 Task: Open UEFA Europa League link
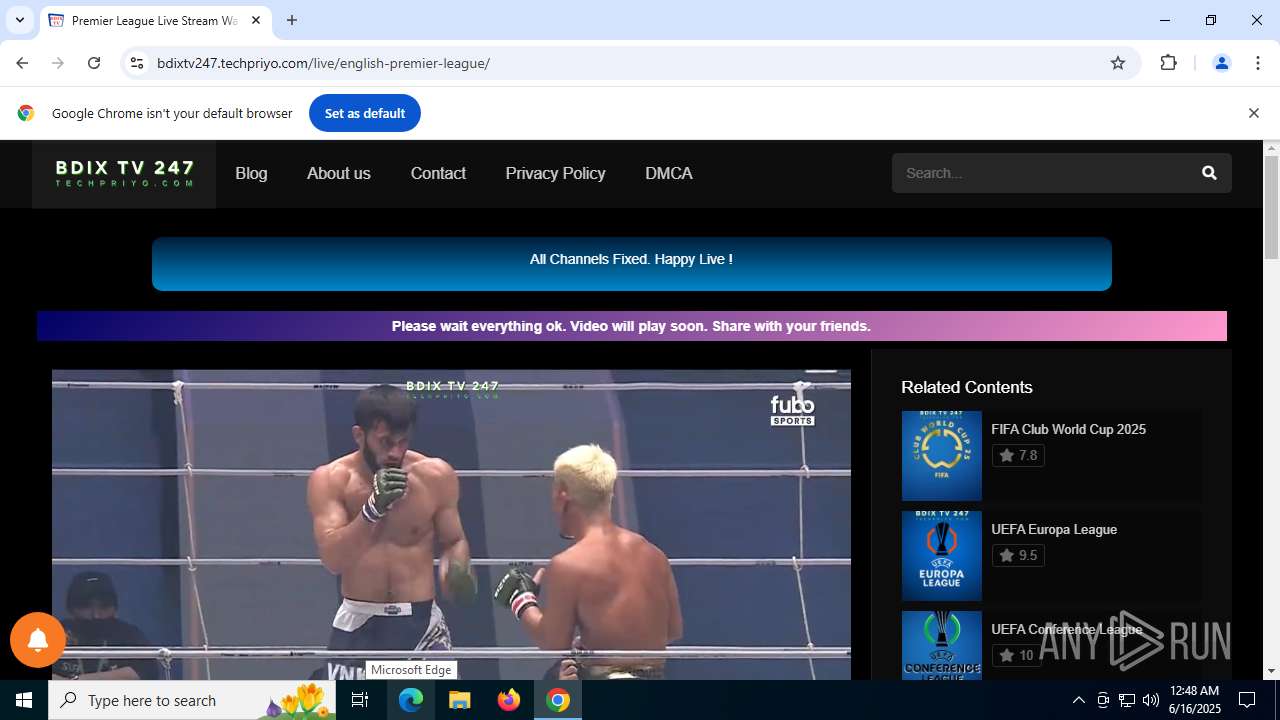click(1054, 529)
